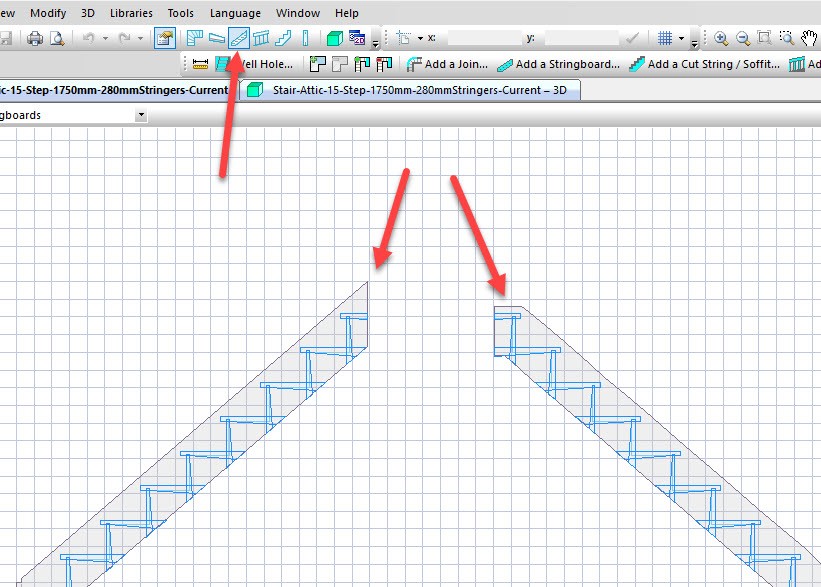Expand the view toolbar overflow options
Image resolution: width=821 pixels, height=587 pixels.
375,43
